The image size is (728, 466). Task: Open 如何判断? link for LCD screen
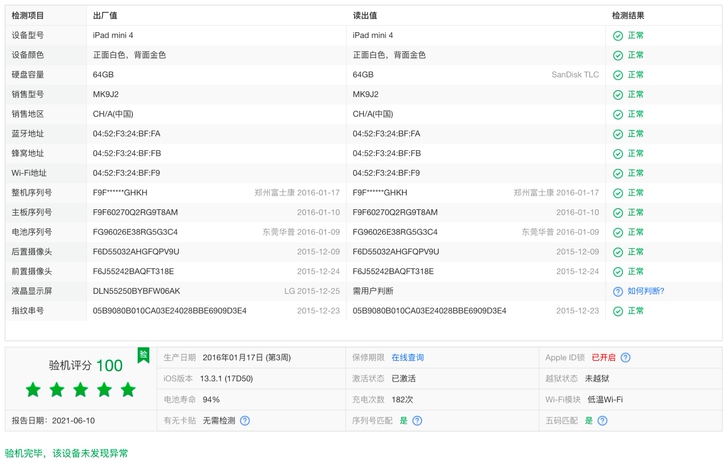coord(646,291)
